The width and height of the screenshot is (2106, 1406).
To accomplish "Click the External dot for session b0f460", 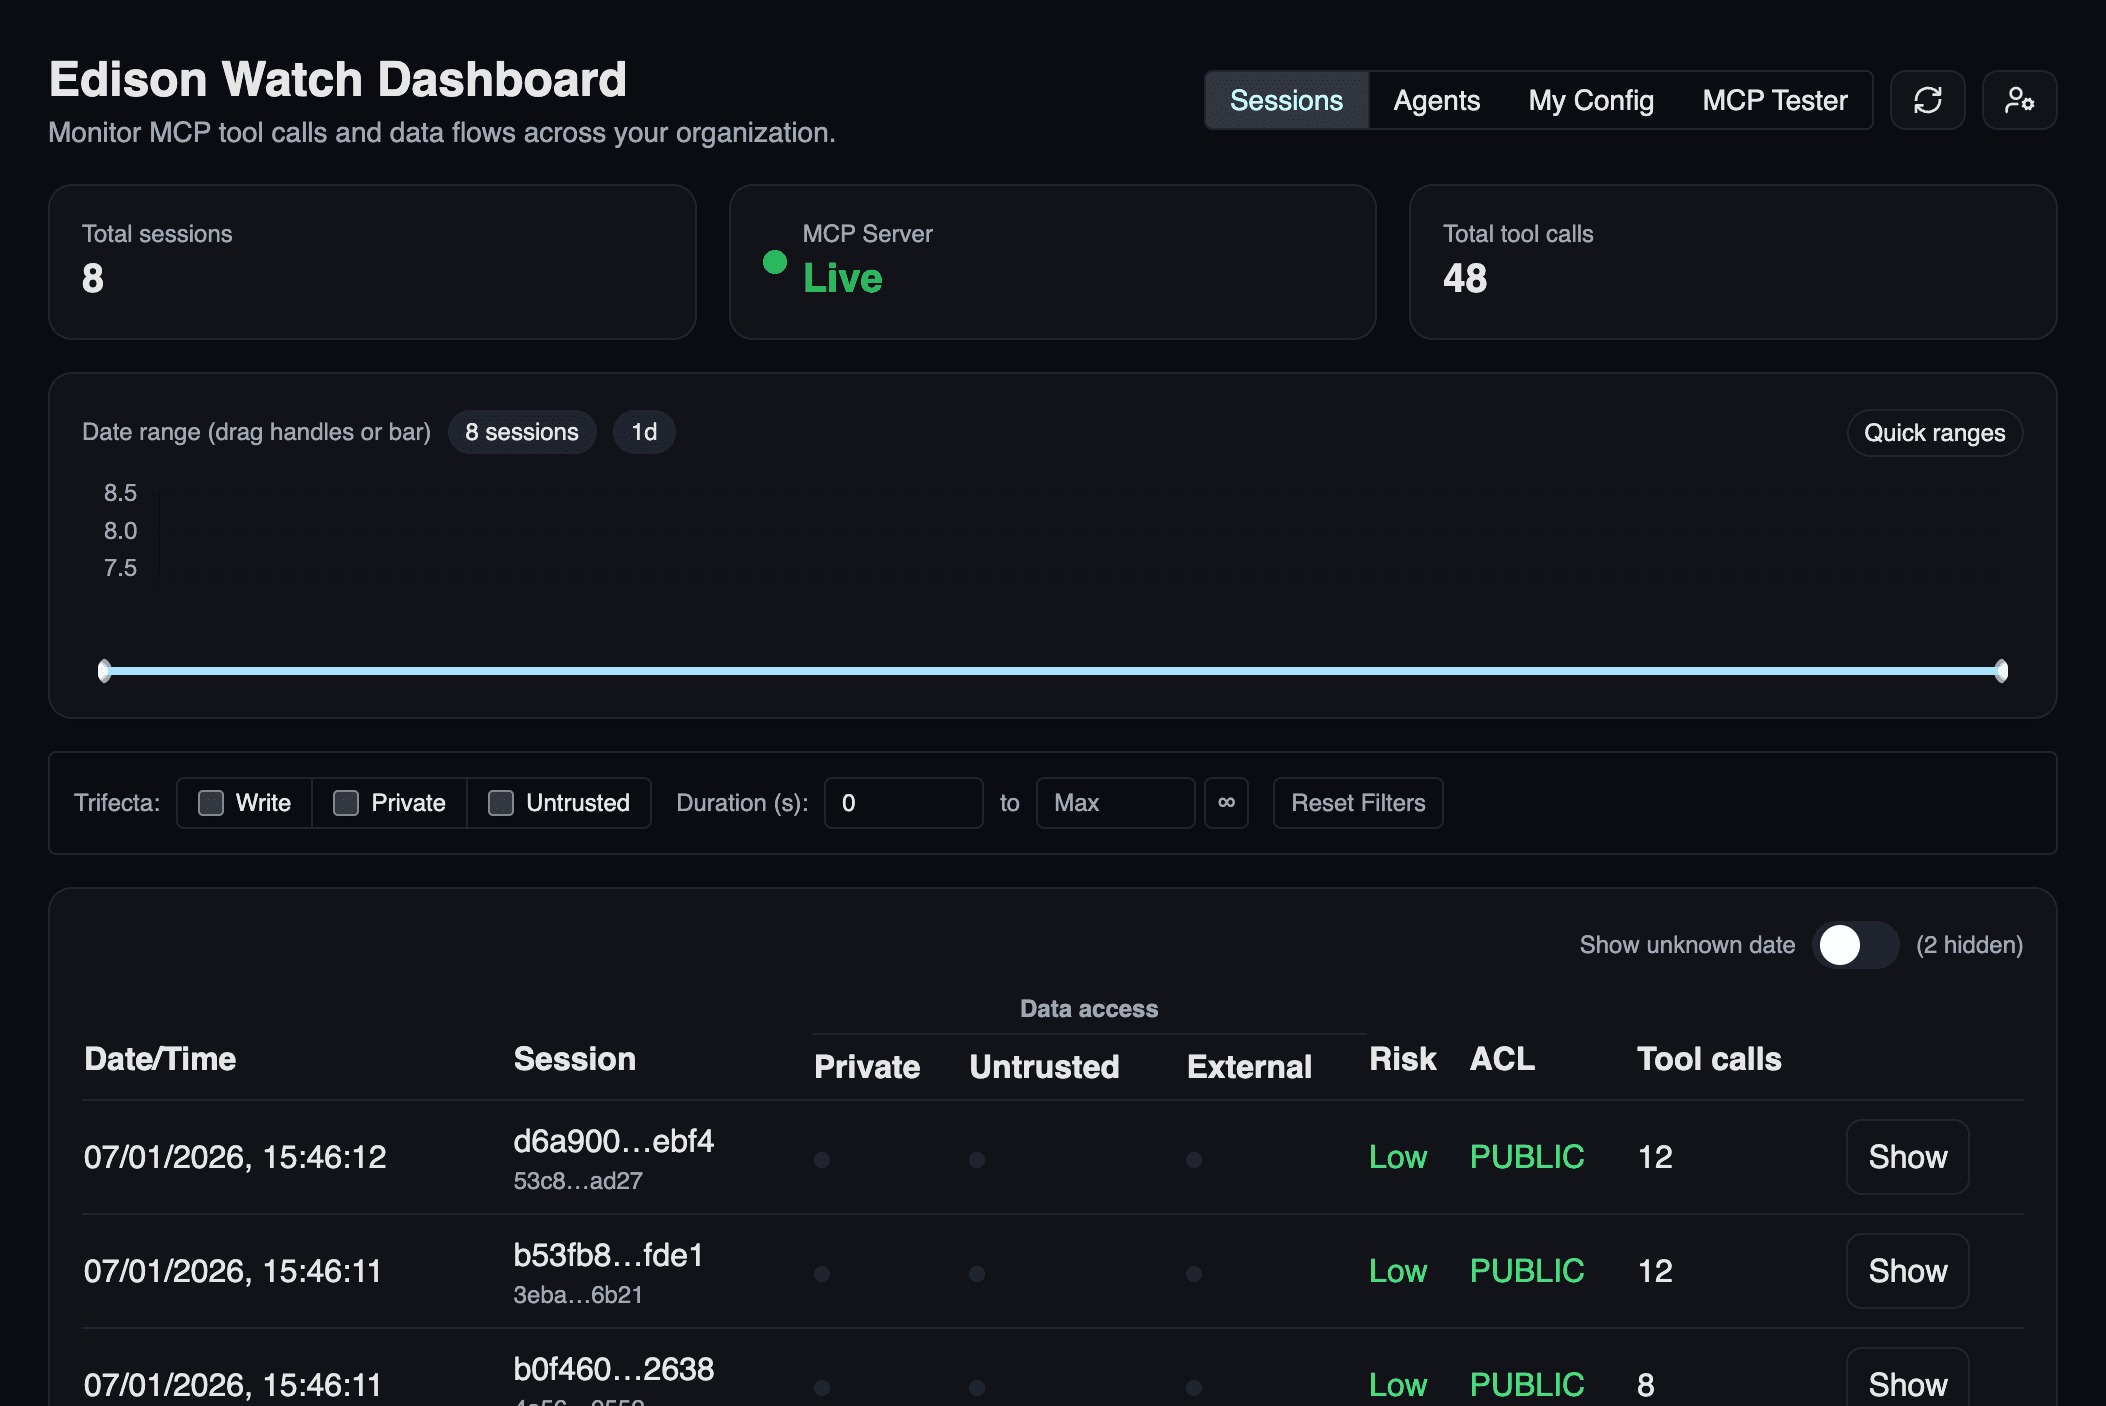I will [1193, 1386].
